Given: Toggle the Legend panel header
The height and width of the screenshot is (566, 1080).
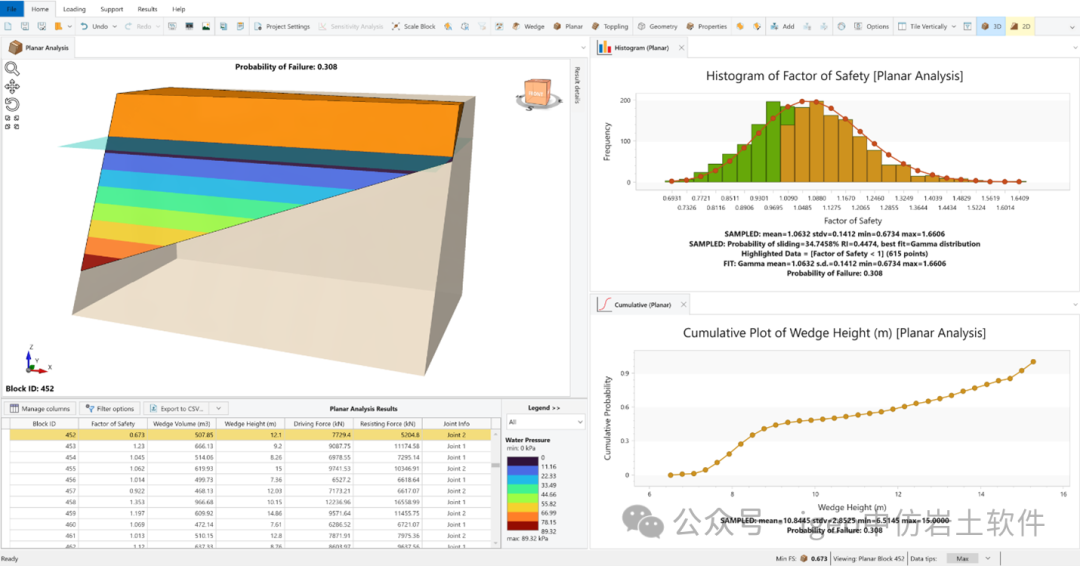Looking at the screenshot, I should 544,408.
